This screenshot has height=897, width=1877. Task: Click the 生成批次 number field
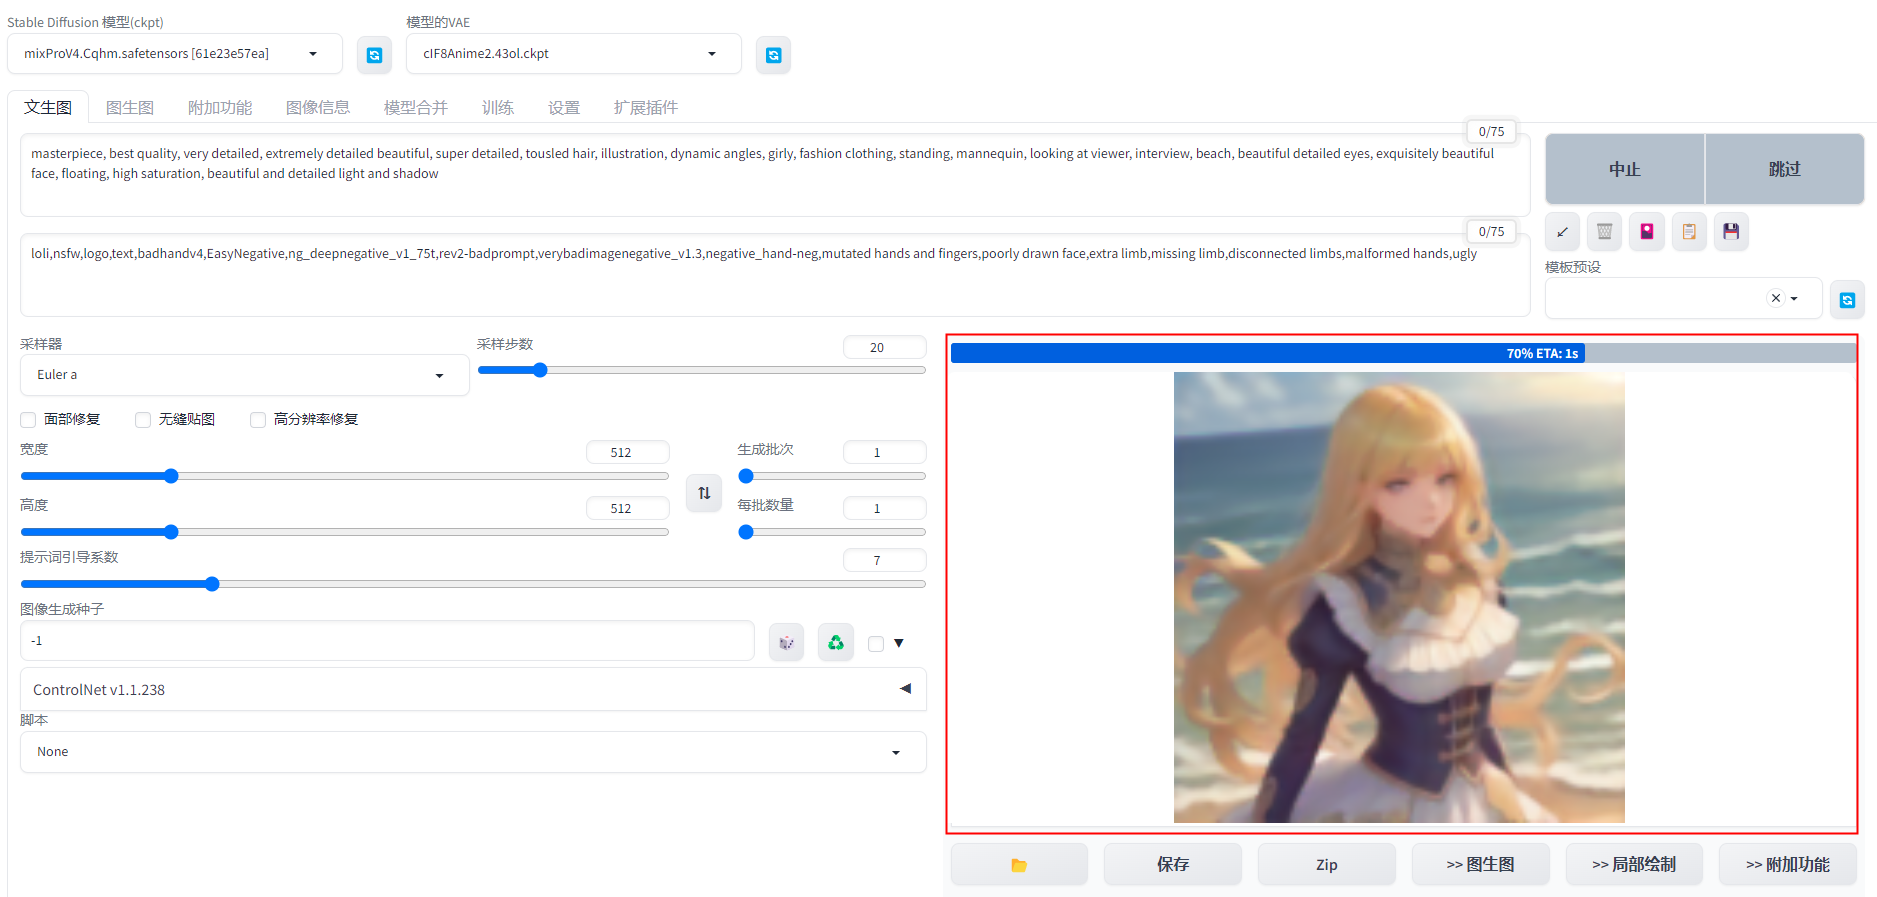pyautogui.click(x=884, y=452)
